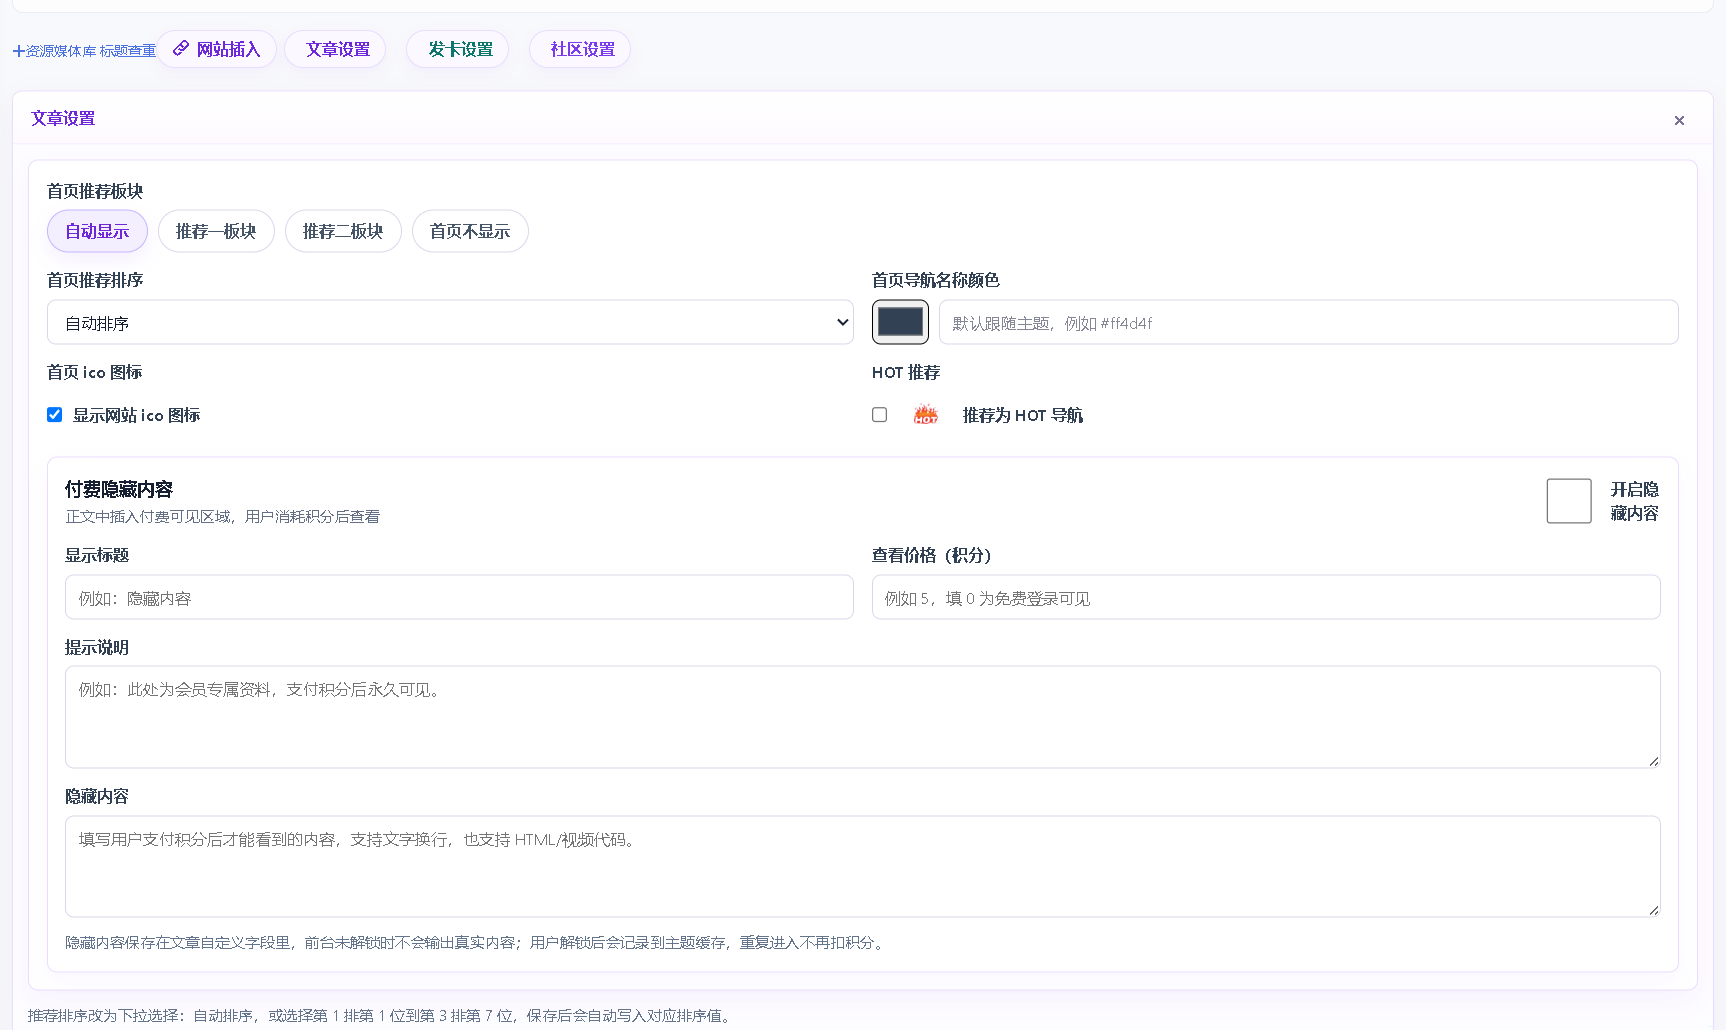Click the 提示说明 textarea
This screenshot has width=1726, height=1030.
click(x=863, y=717)
